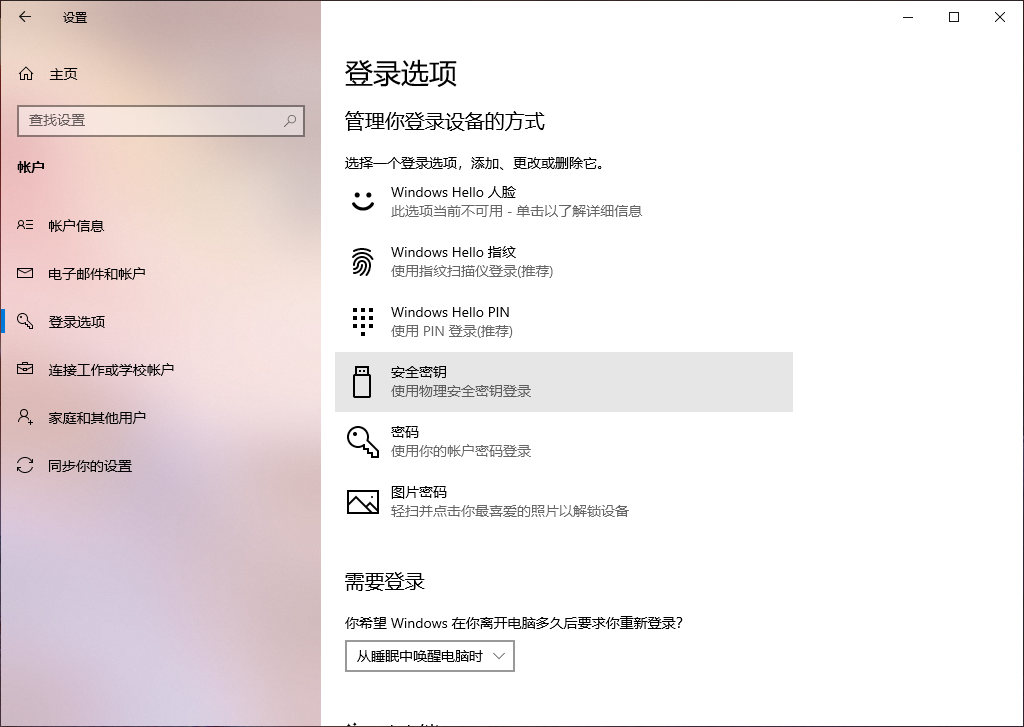Click 使用 PIN 登录(推荐) text
The image size is (1024, 727).
point(452,331)
